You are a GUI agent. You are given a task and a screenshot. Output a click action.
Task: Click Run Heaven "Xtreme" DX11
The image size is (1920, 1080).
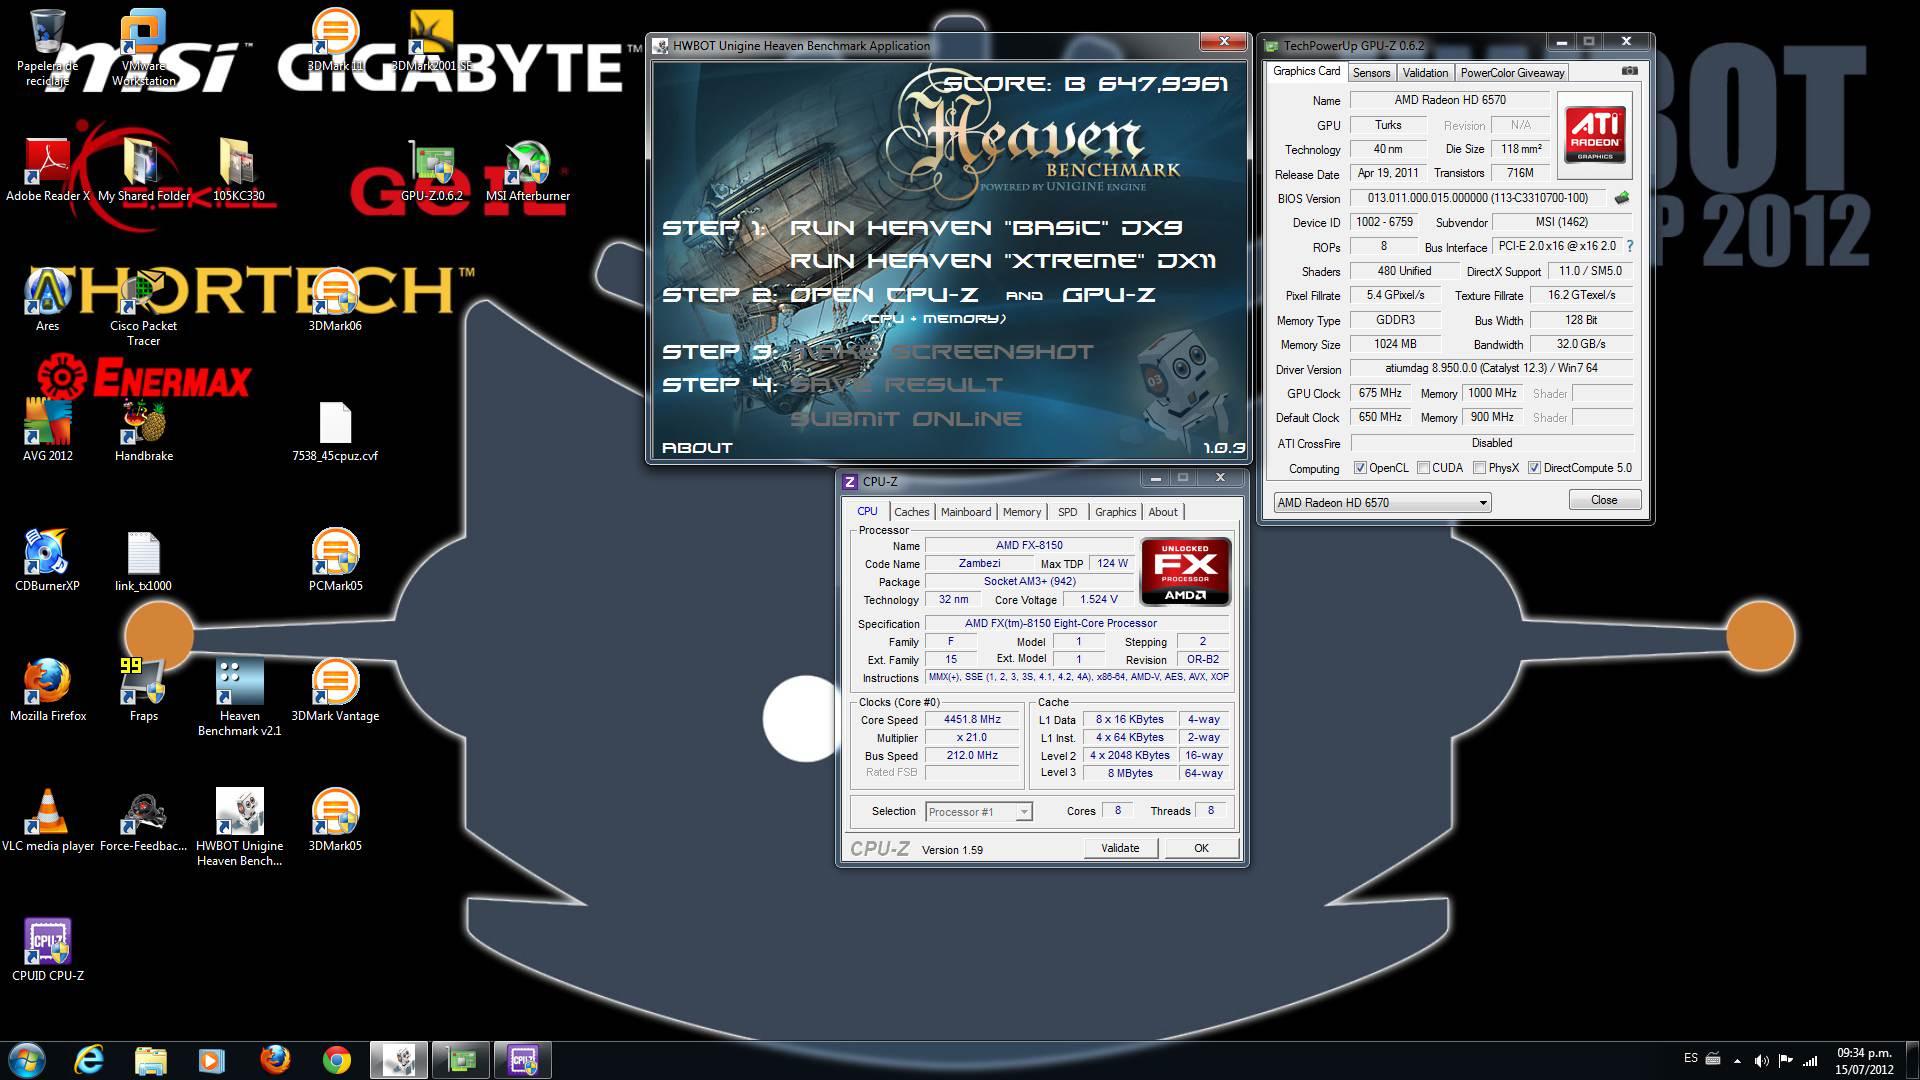coord(1002,261)
